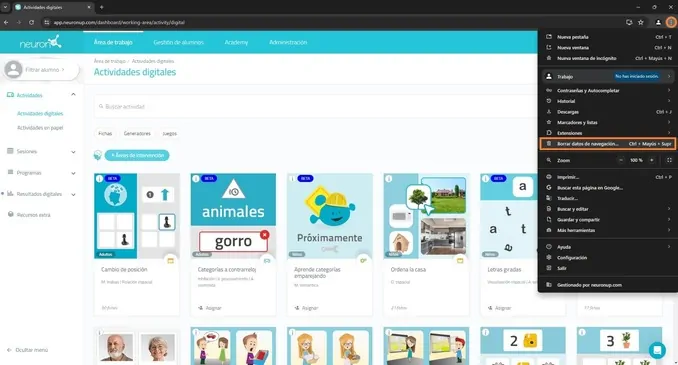Viewport: 678px width, 365px height.
Task: Select Nueva ventana de incógnito
Action: pyautogui.click(x=608, y=58)
